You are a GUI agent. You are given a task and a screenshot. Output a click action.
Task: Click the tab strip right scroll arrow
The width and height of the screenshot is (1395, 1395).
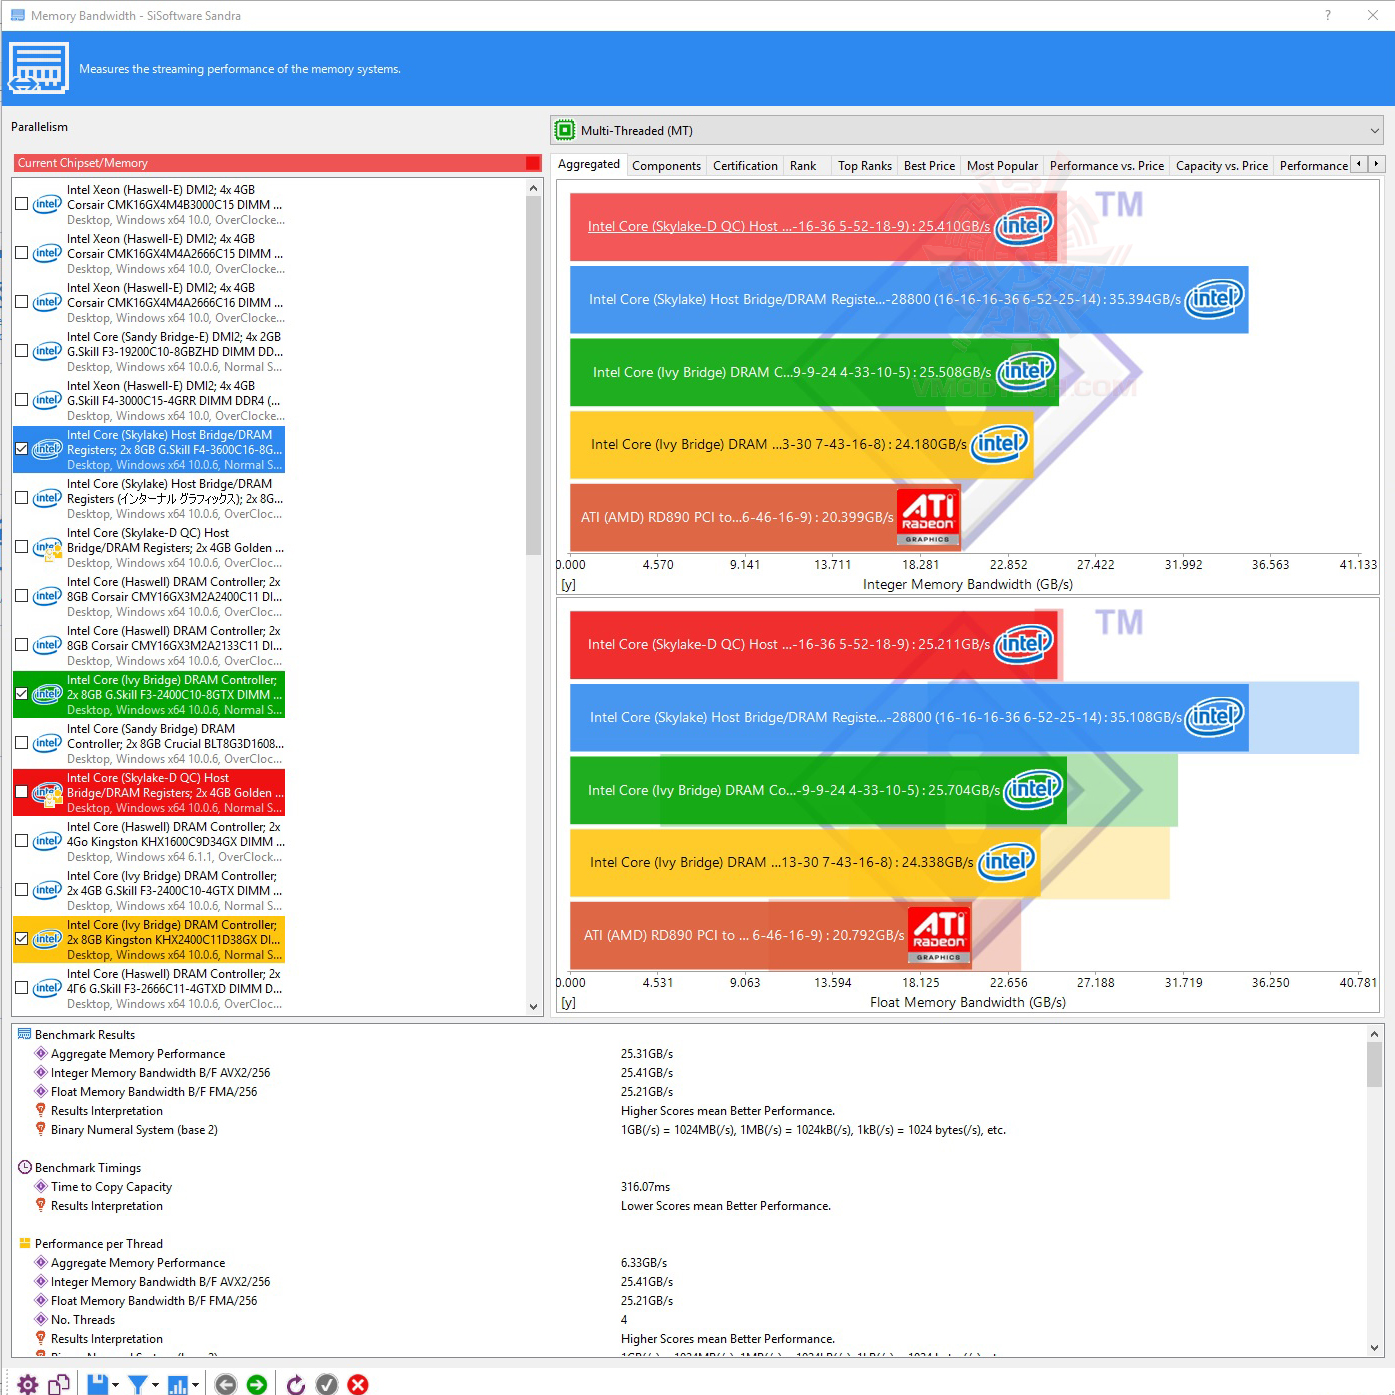click(x=1376, y=164)
